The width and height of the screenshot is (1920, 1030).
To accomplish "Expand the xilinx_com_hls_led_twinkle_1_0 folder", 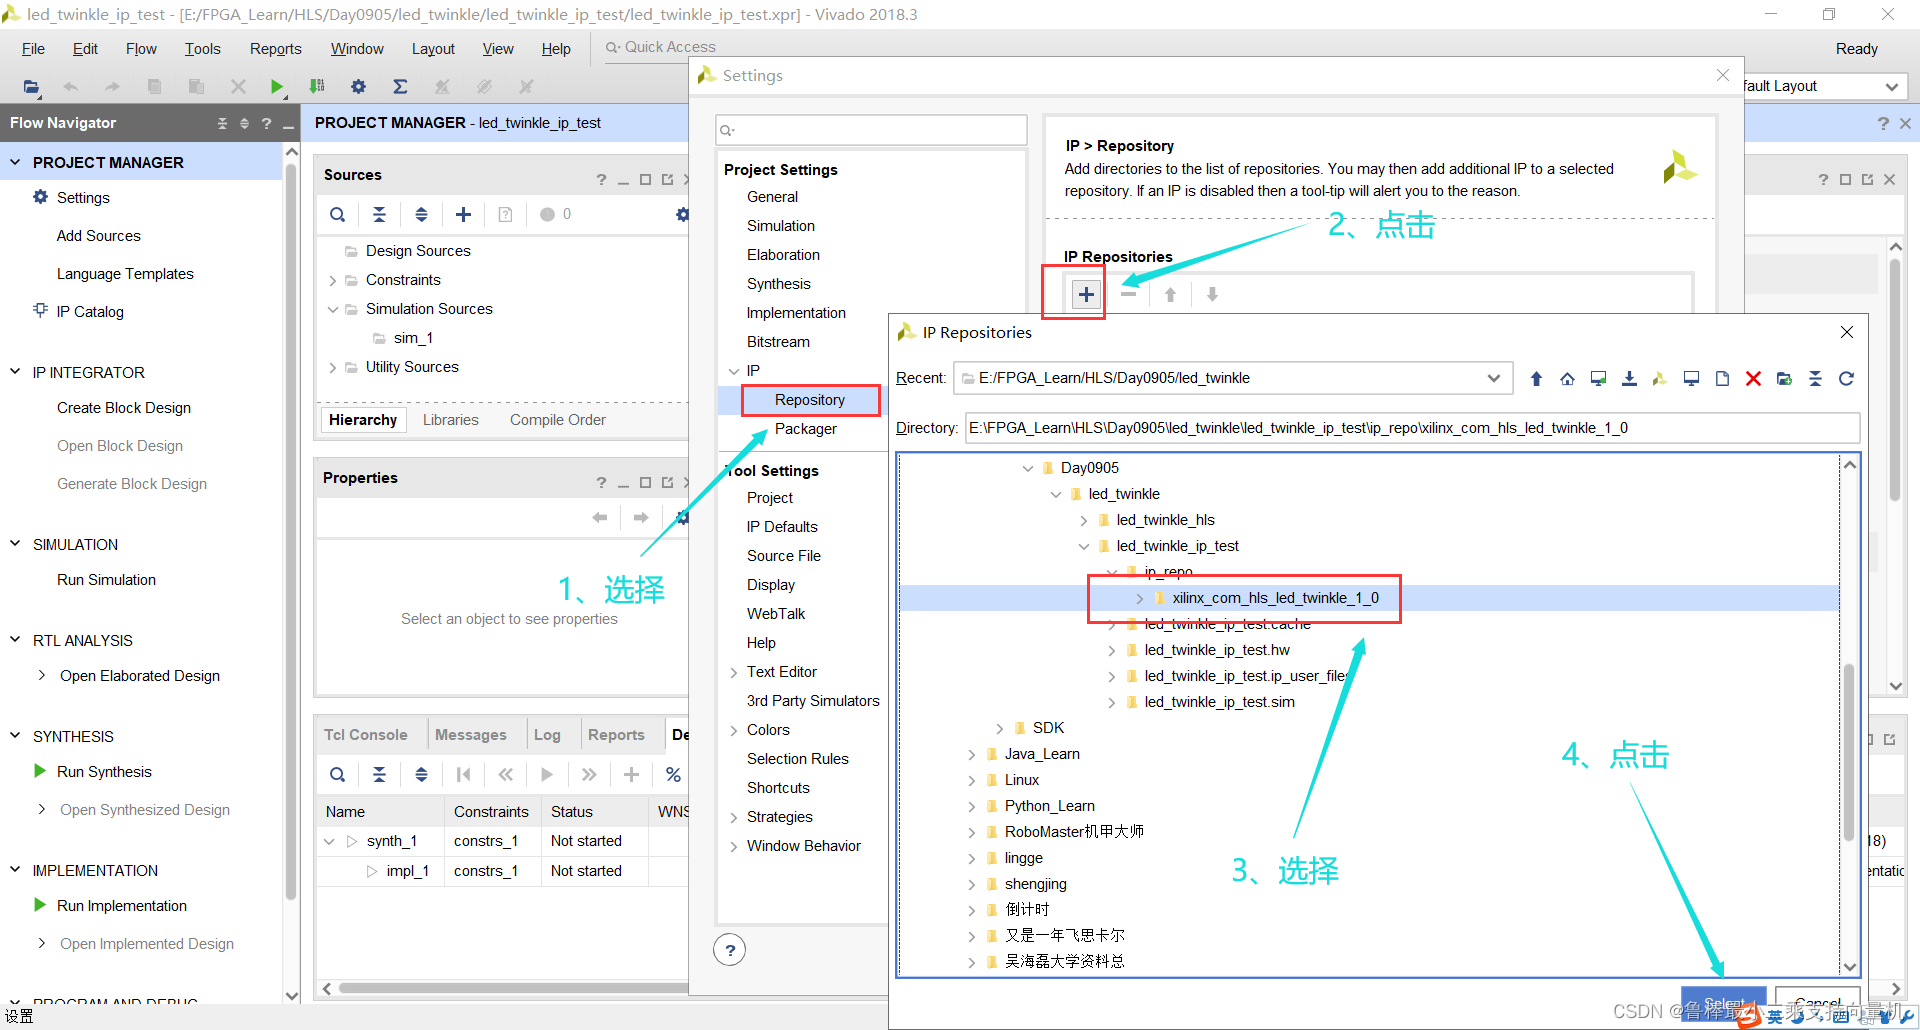I will pyautogui.click(x=1140, y=598).
